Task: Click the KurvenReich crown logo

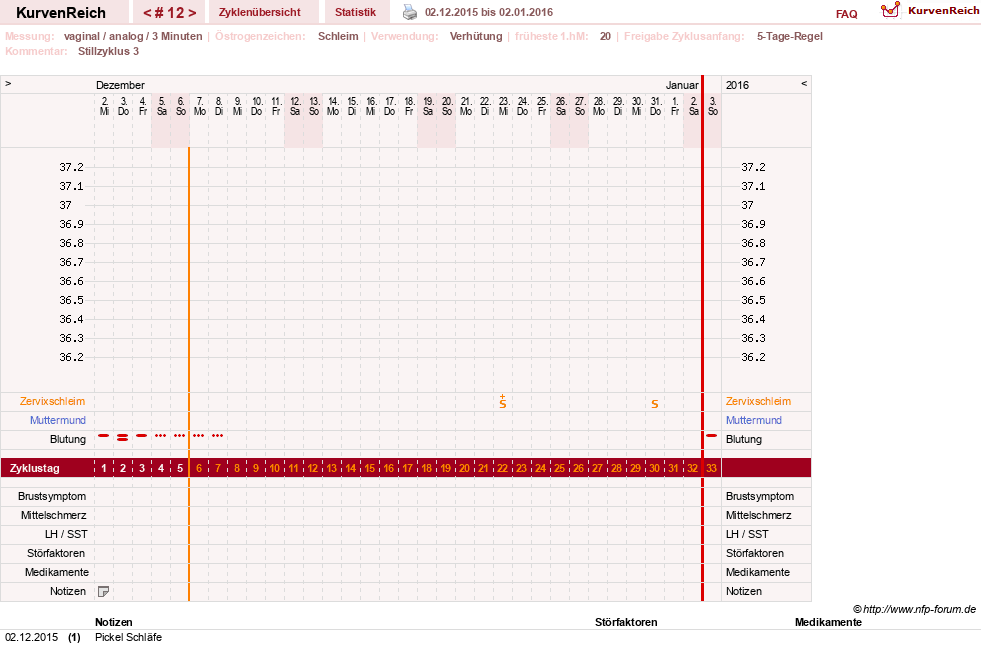Action: (890, 10)
